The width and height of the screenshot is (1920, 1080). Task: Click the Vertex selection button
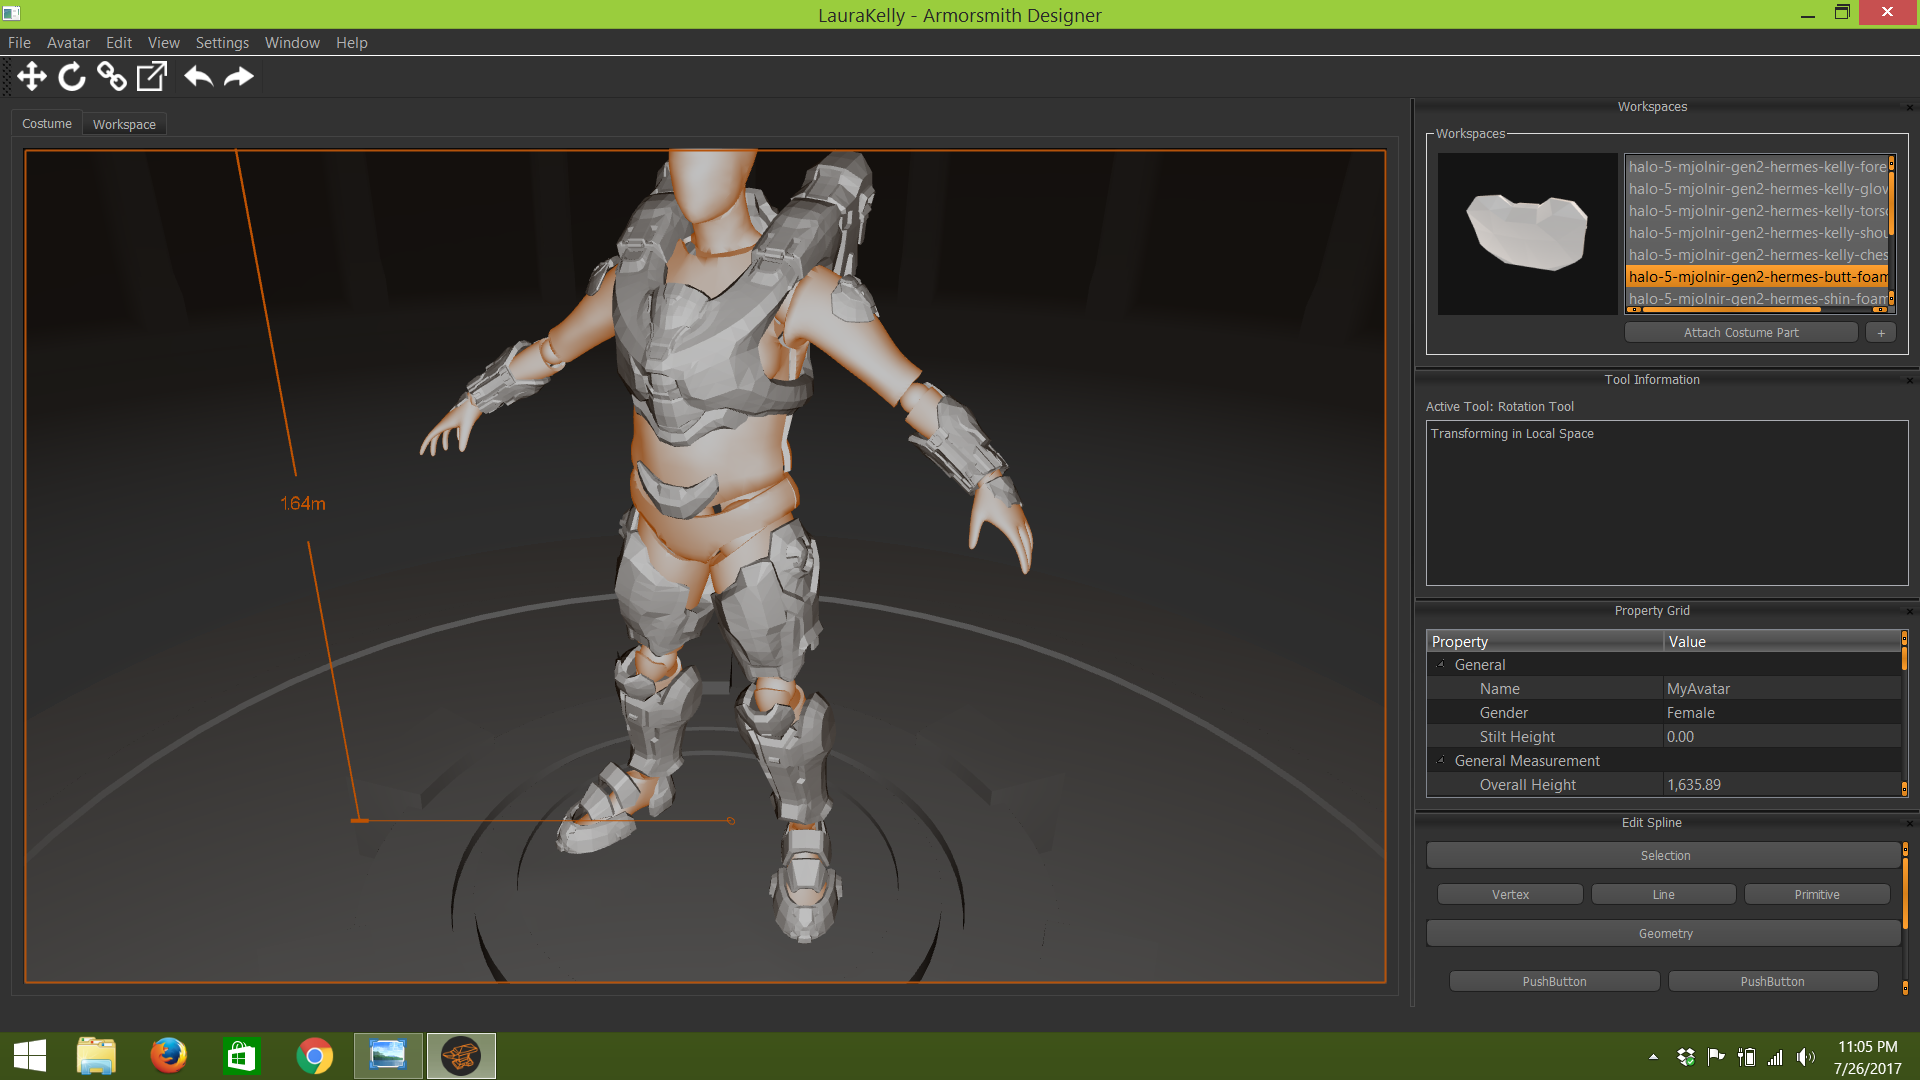[x=1510, y=895]
